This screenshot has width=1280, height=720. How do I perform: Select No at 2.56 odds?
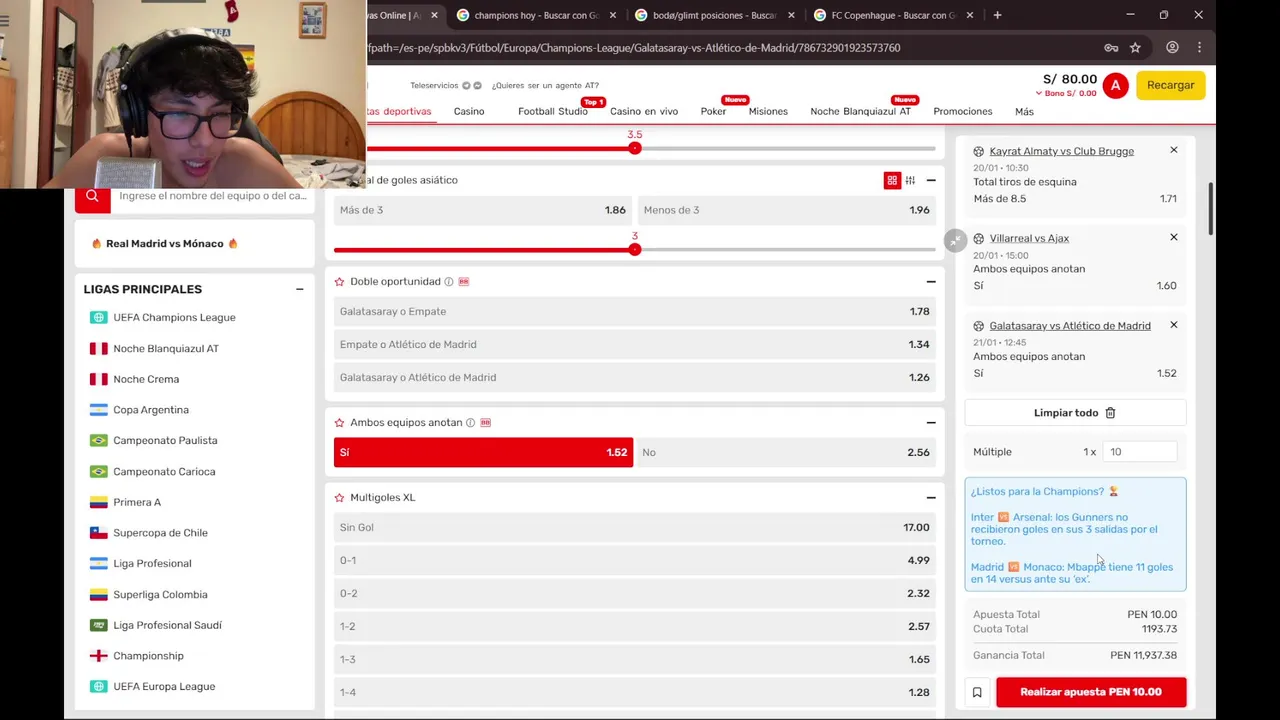coord(786,452)
